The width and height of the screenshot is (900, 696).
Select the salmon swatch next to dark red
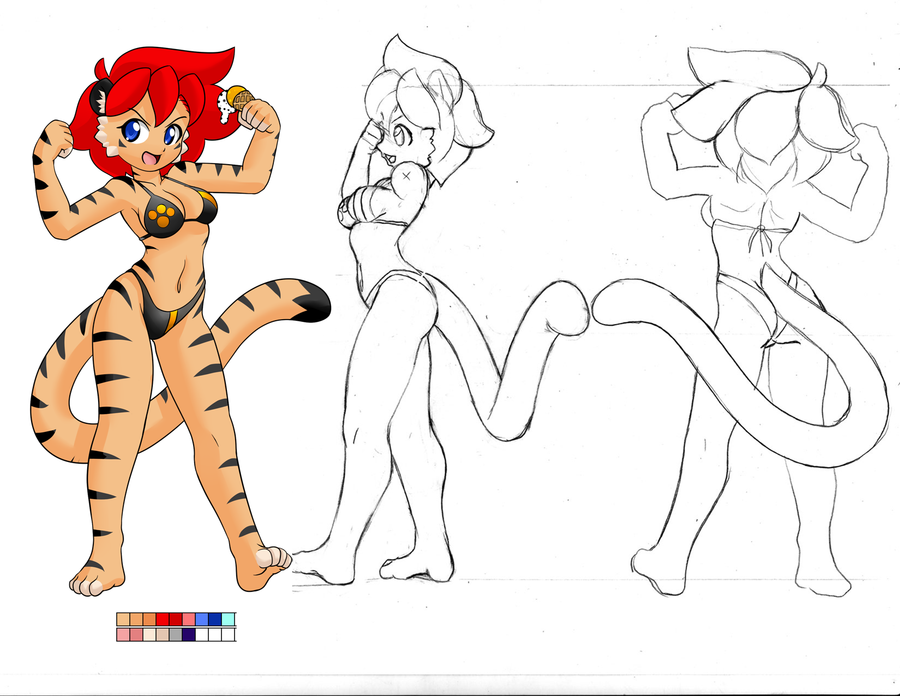189,619
